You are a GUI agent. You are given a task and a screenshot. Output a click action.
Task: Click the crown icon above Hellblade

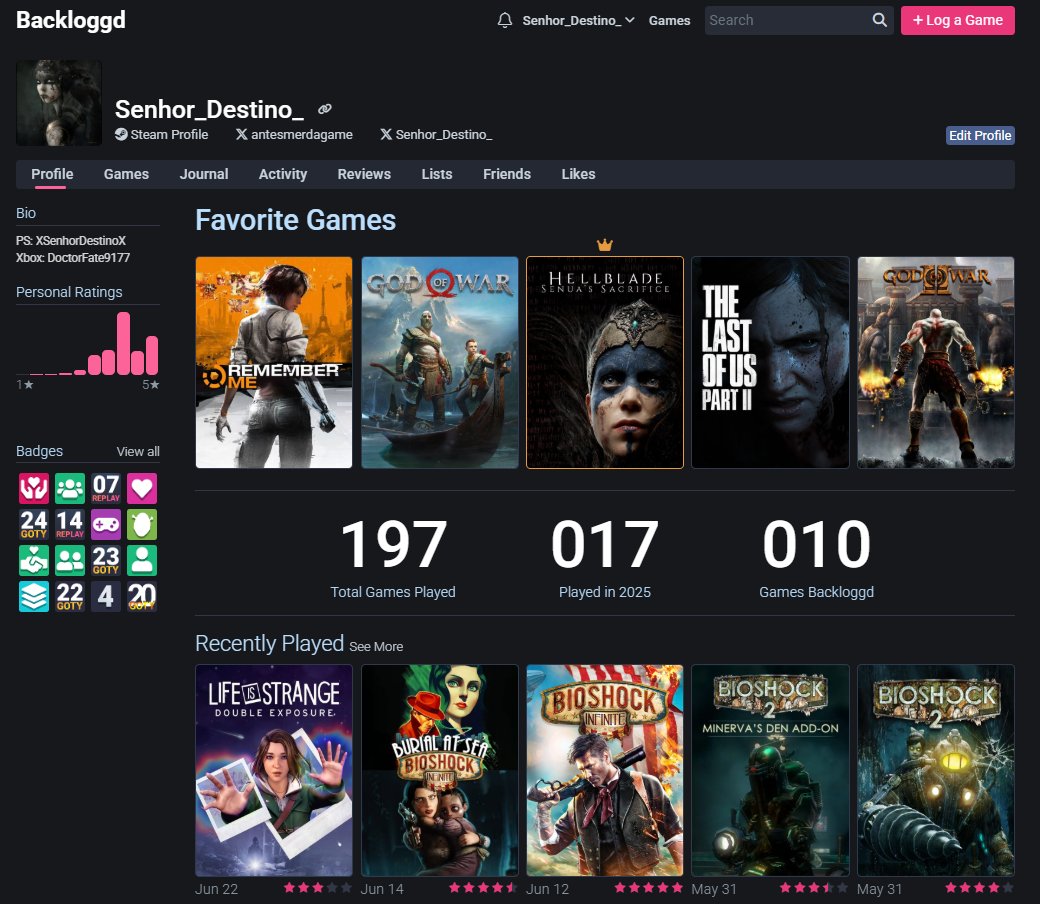point(604,245)
